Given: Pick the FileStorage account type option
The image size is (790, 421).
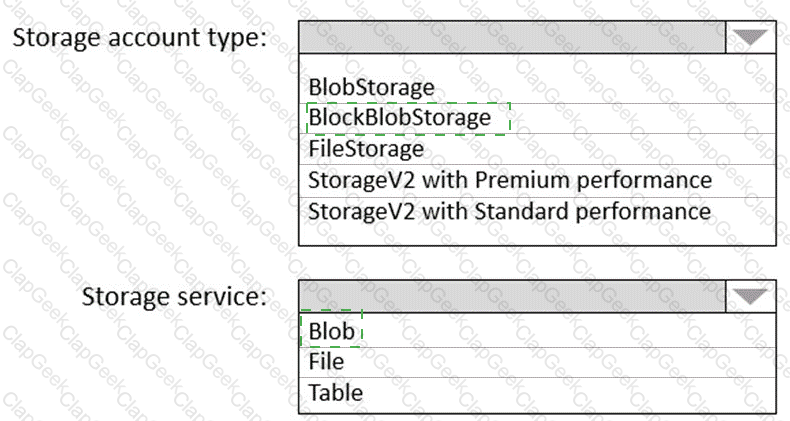Looking at the screenshot, I should point(366,149).
